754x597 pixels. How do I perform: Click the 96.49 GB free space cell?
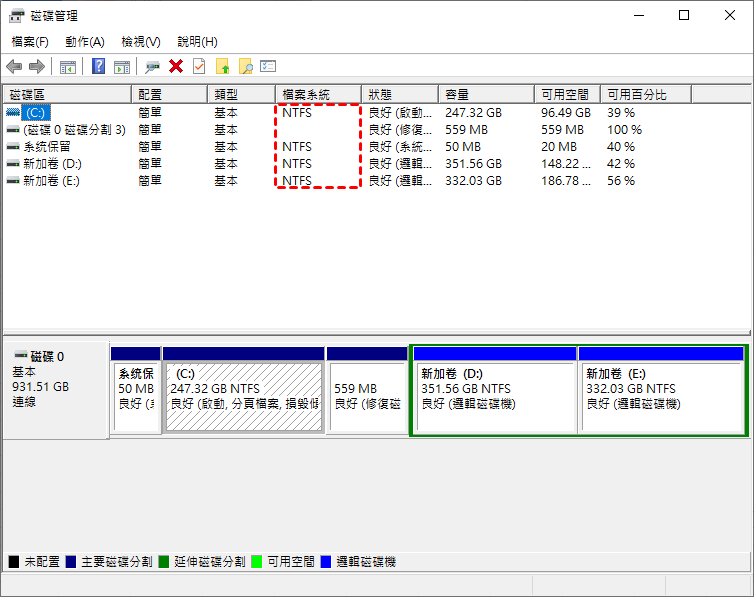click(x=566, y=112)
